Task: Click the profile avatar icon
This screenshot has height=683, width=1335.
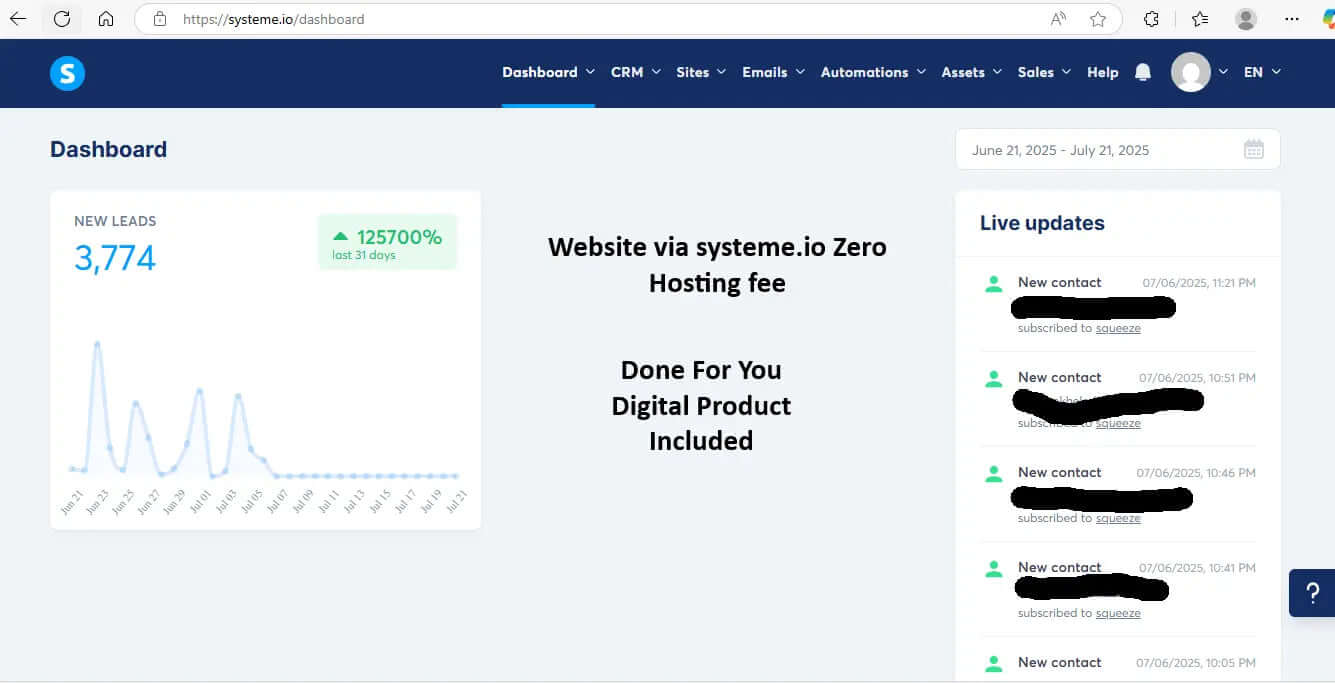Action: point(1189,72)
